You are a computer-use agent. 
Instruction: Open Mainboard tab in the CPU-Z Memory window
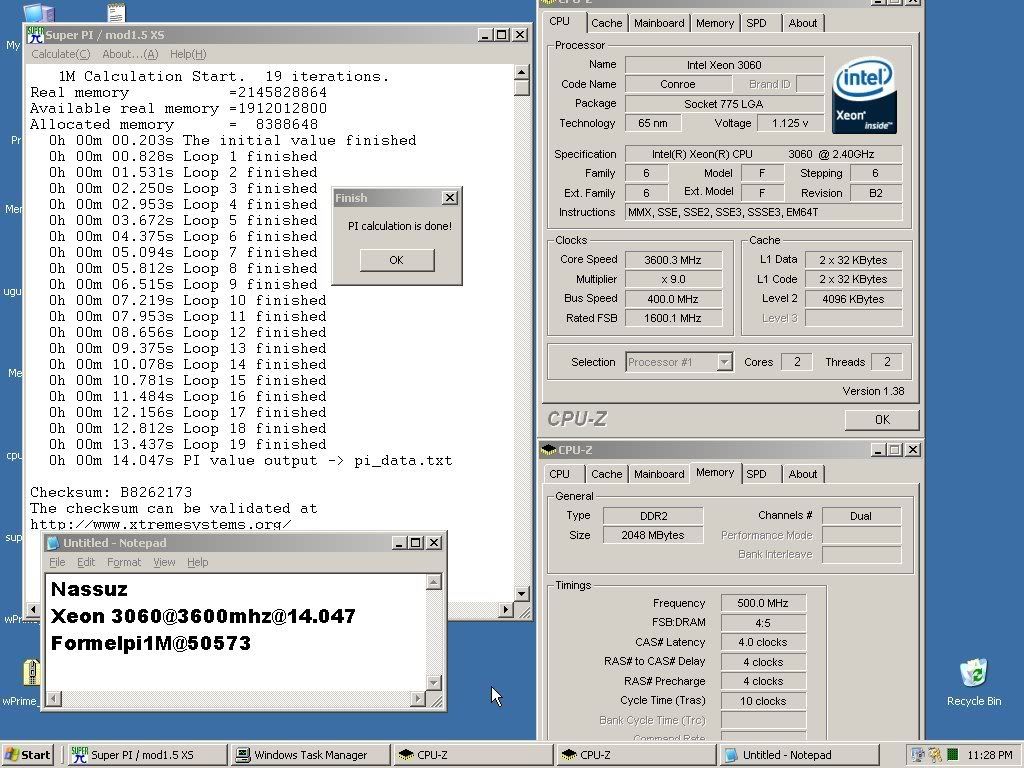coord(659,474)
